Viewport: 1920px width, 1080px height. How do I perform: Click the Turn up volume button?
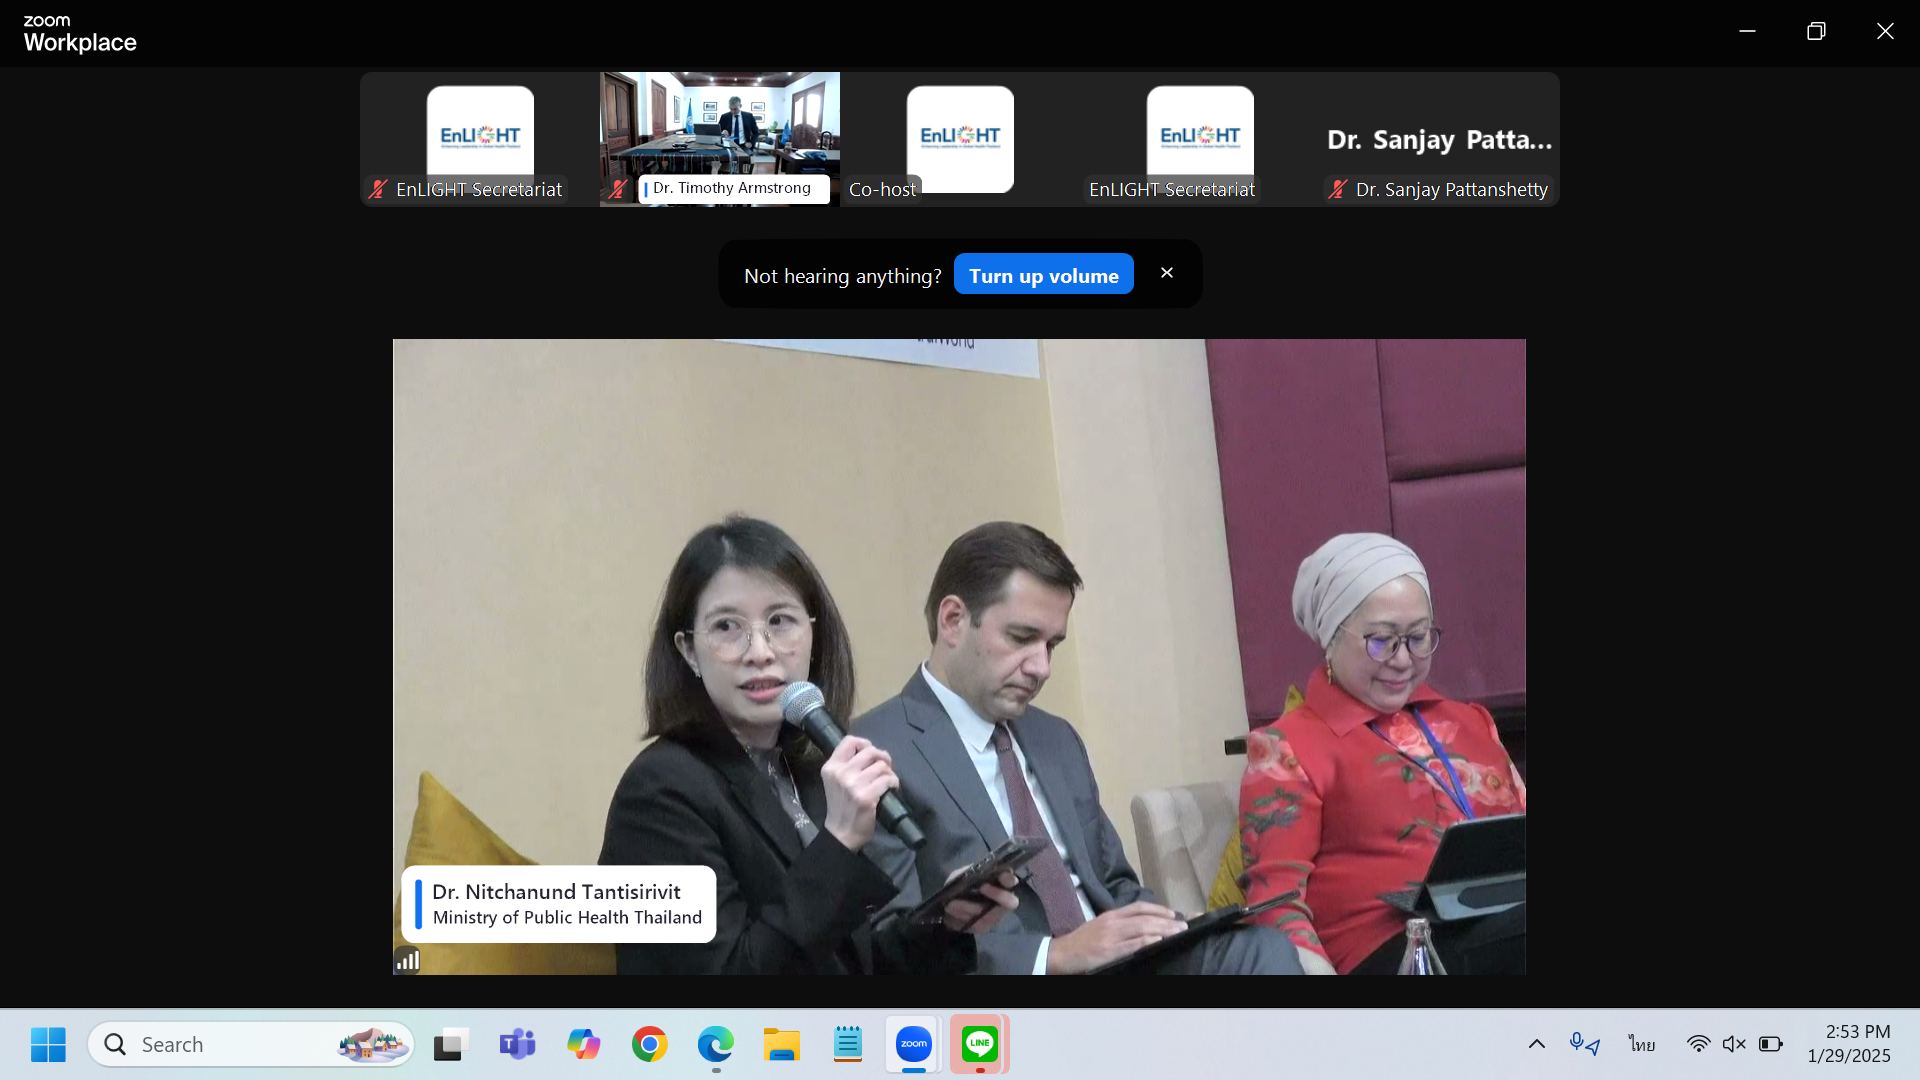(1043, 275)
